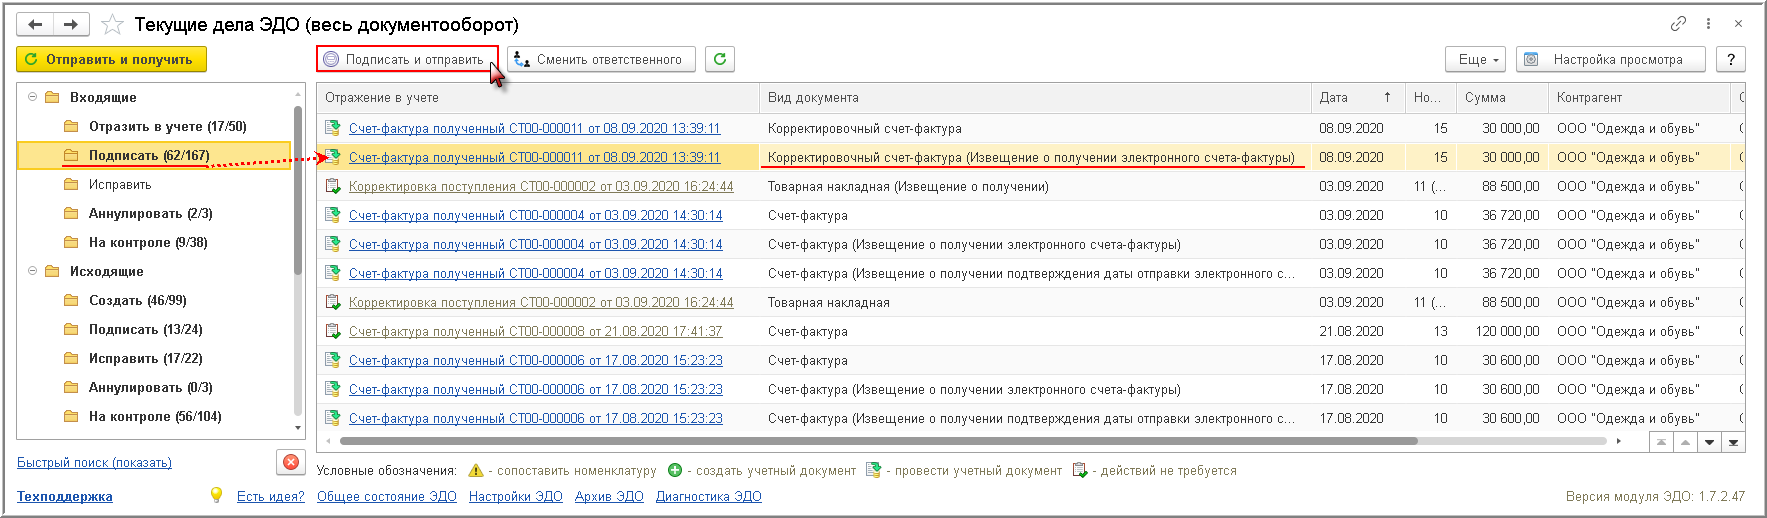Screen dimensions: 1767x518
Task: Go back with the left arrow
Action: tap(35, 24)
